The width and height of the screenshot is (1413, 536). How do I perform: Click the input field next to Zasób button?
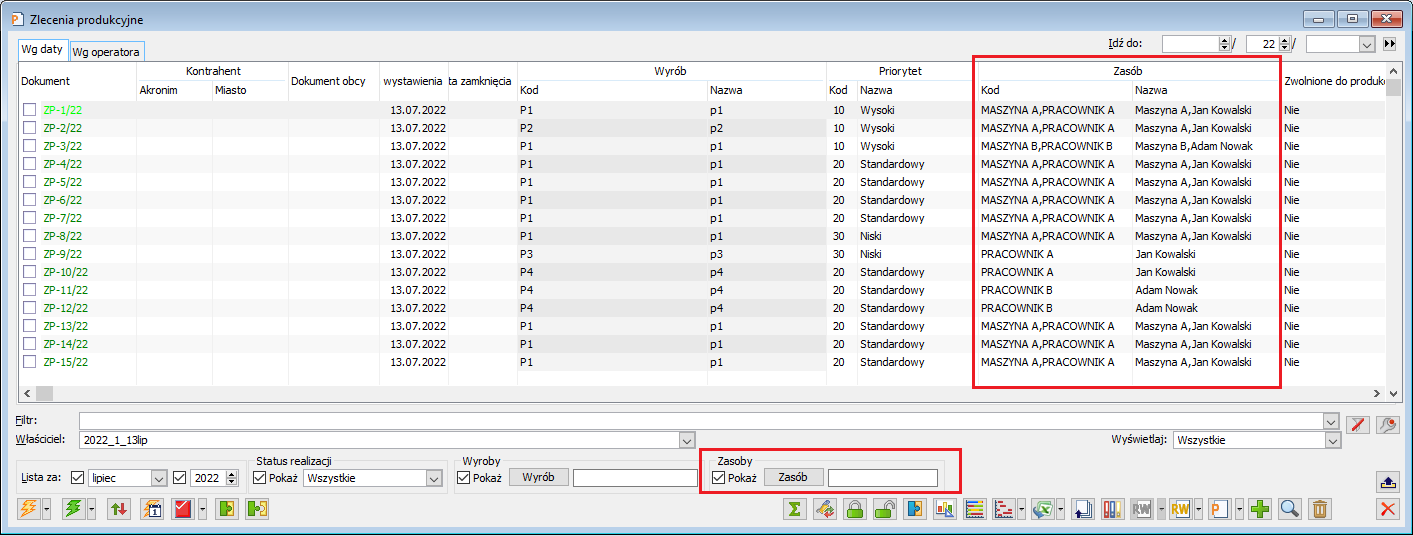tap(883, 478)
